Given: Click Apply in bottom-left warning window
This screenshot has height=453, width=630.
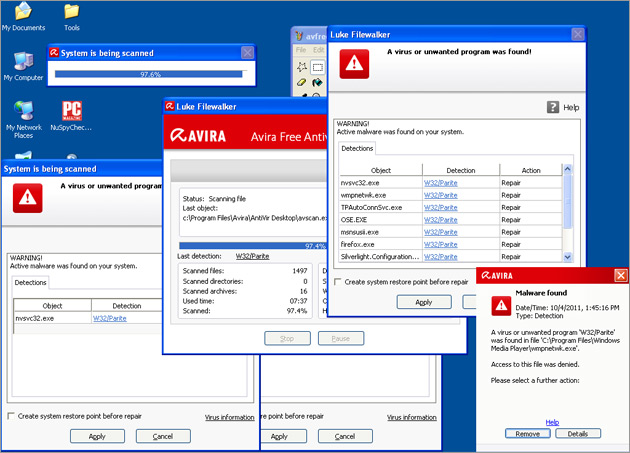Looking at the screenshot, I should [97, 436].
